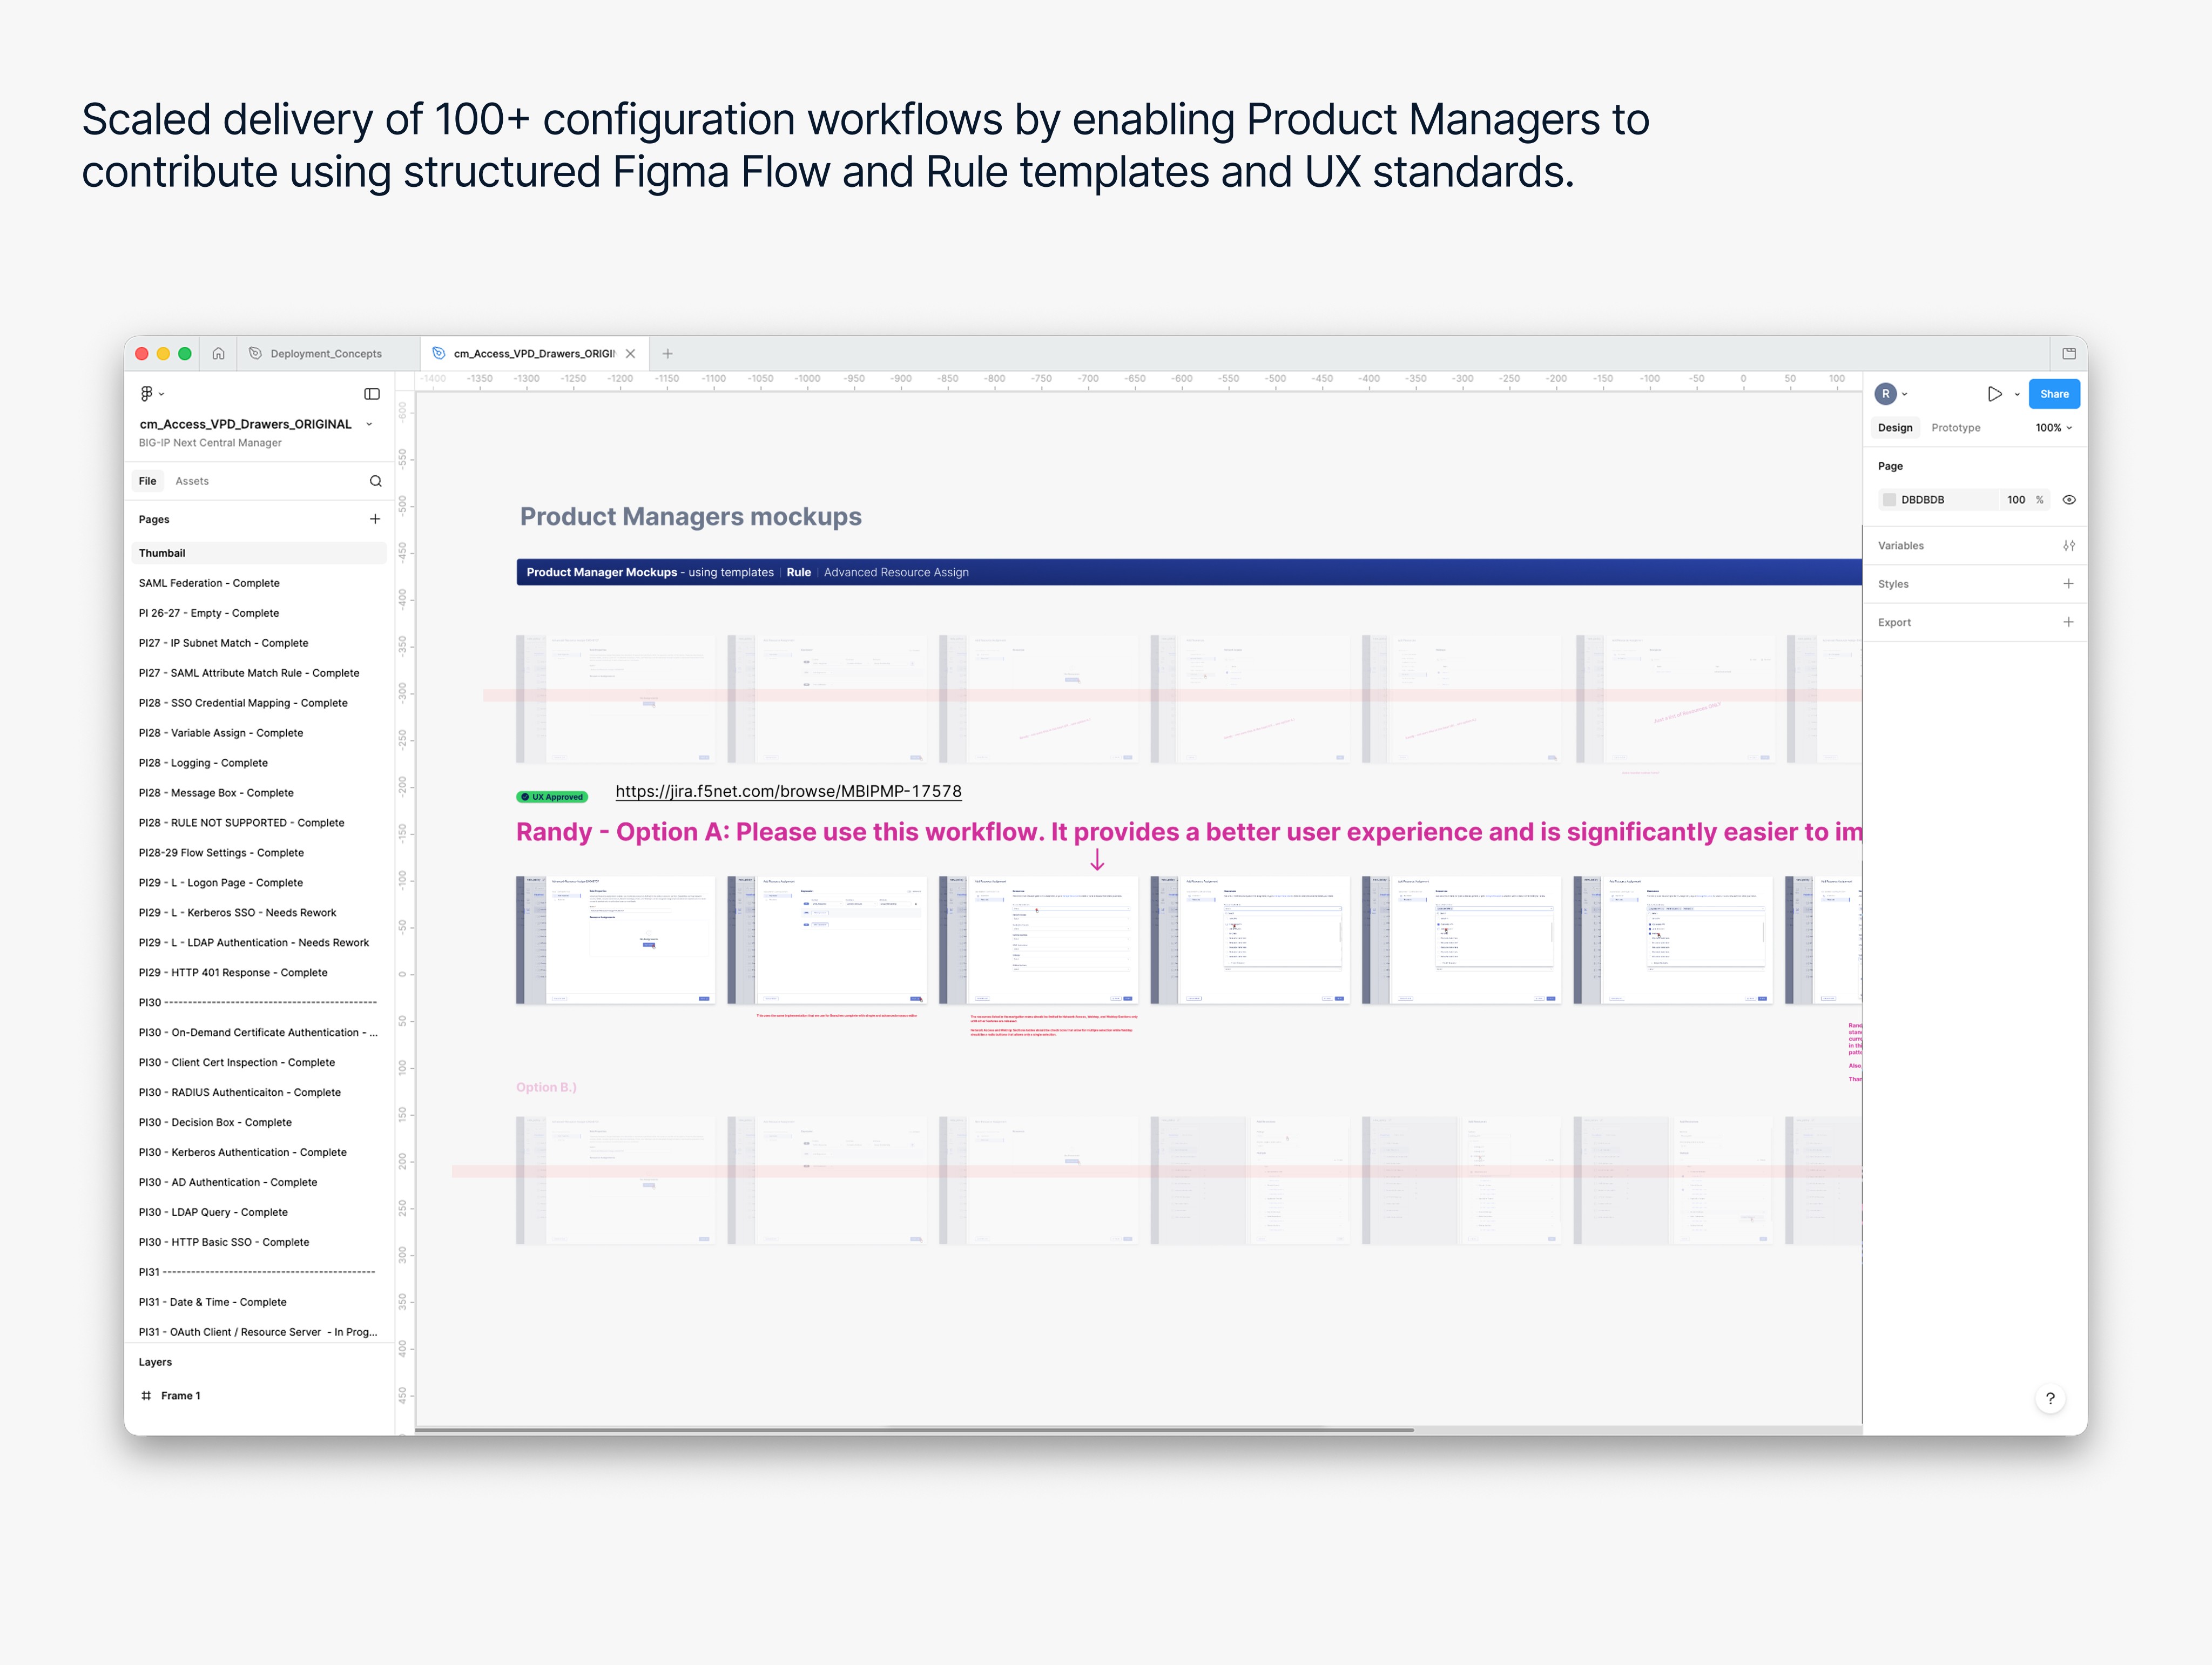Viewport: 2212px width, 1665px height.
Task: Click the DBDBDB page color swatch
Action: pos(1889,500)
